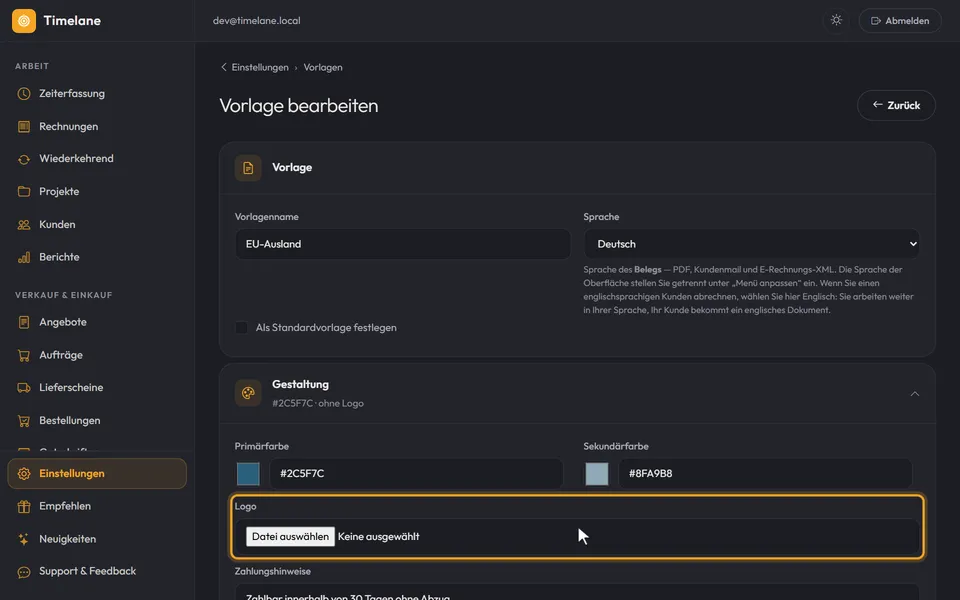
Task: Click the Rechnungen invoice icon
Action: click(x=24, y=127)
